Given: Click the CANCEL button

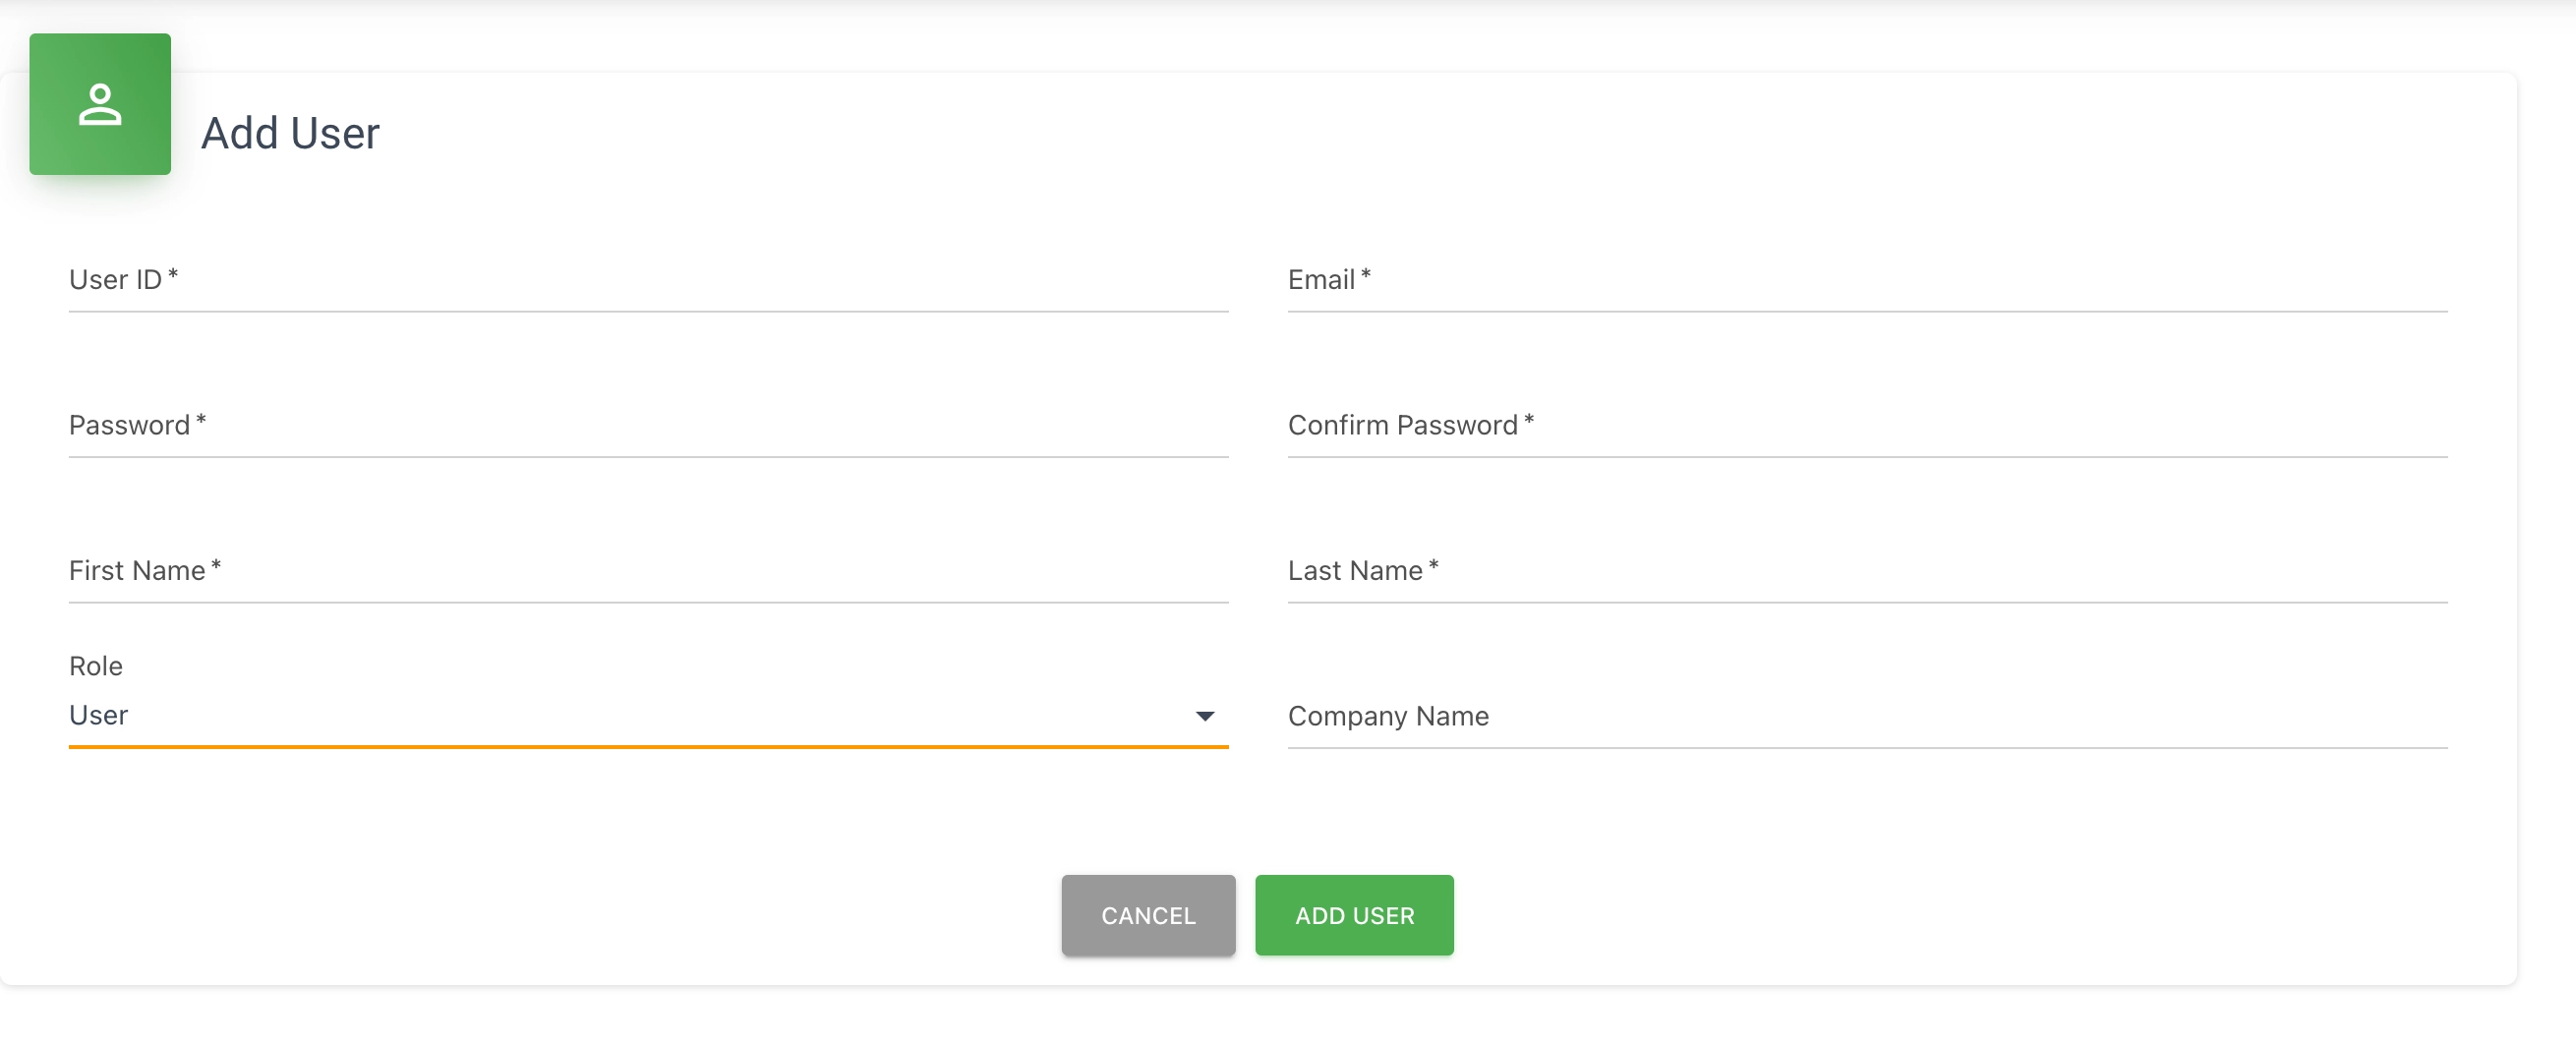Looking at the screenshot, I should pyautogui.click(x=1148, y=915).
